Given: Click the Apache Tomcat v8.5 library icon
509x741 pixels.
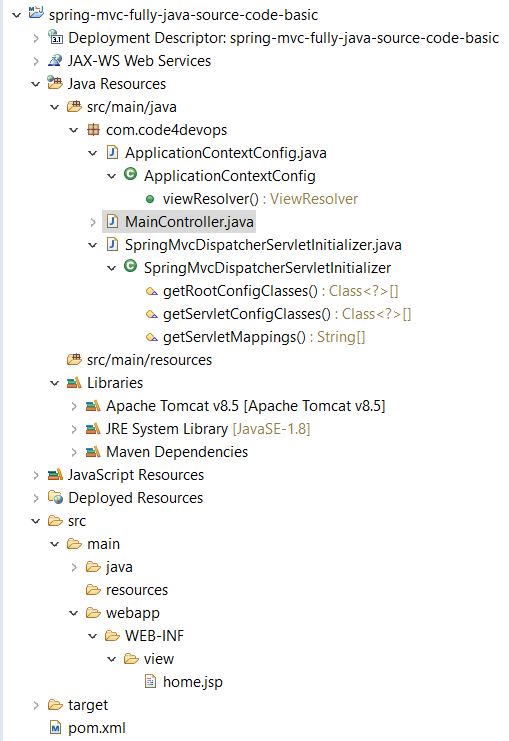Looking at the screenshot, I should 93,406.
